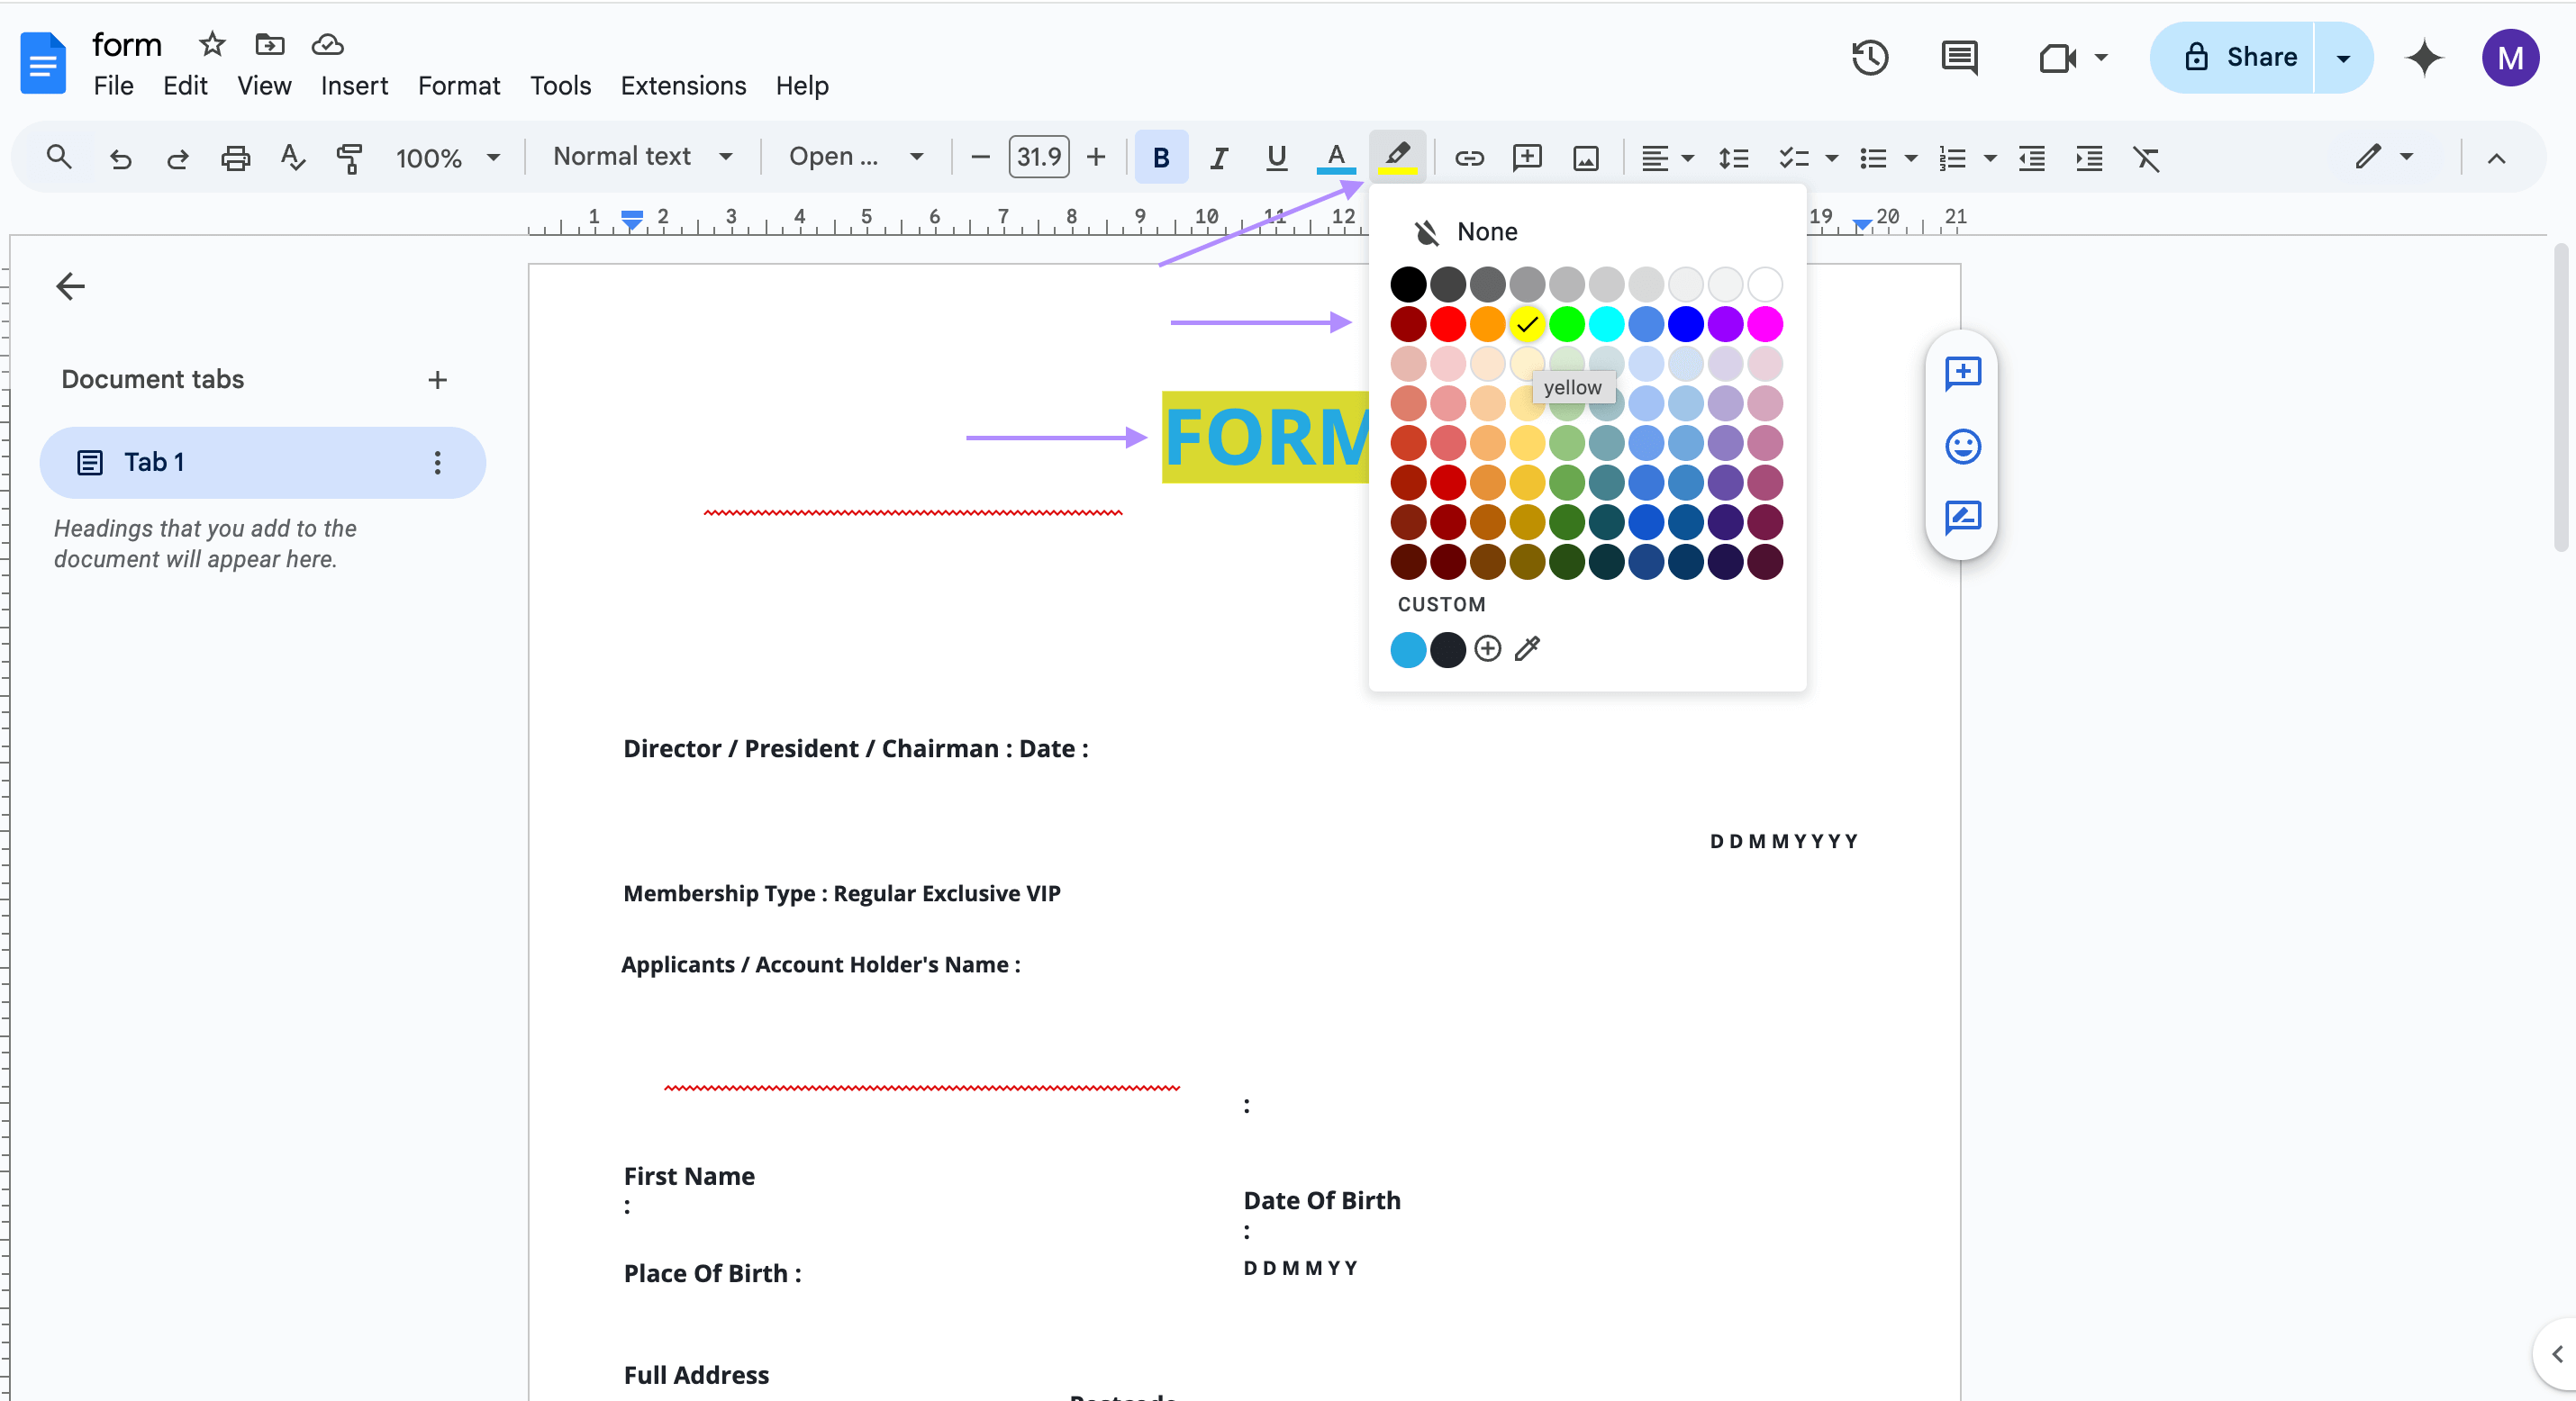Choose the black highlight swatch
This screenshot has height=1401, width=2576.
1408,285
